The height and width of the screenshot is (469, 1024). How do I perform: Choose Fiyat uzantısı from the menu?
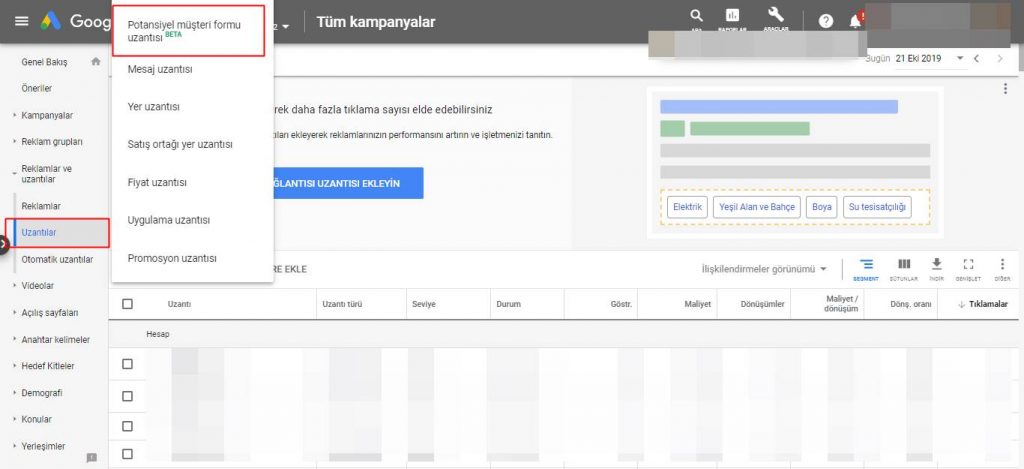point(157,182)
